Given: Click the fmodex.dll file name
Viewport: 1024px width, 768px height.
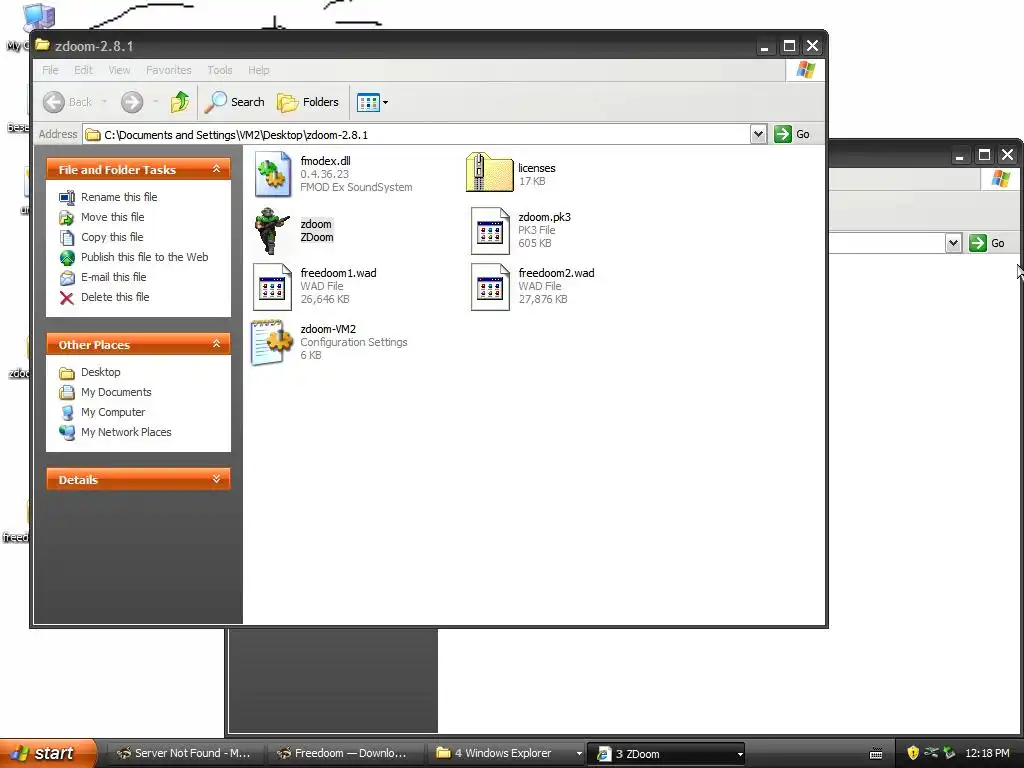Looking at the screenshot, I should 325,161.
